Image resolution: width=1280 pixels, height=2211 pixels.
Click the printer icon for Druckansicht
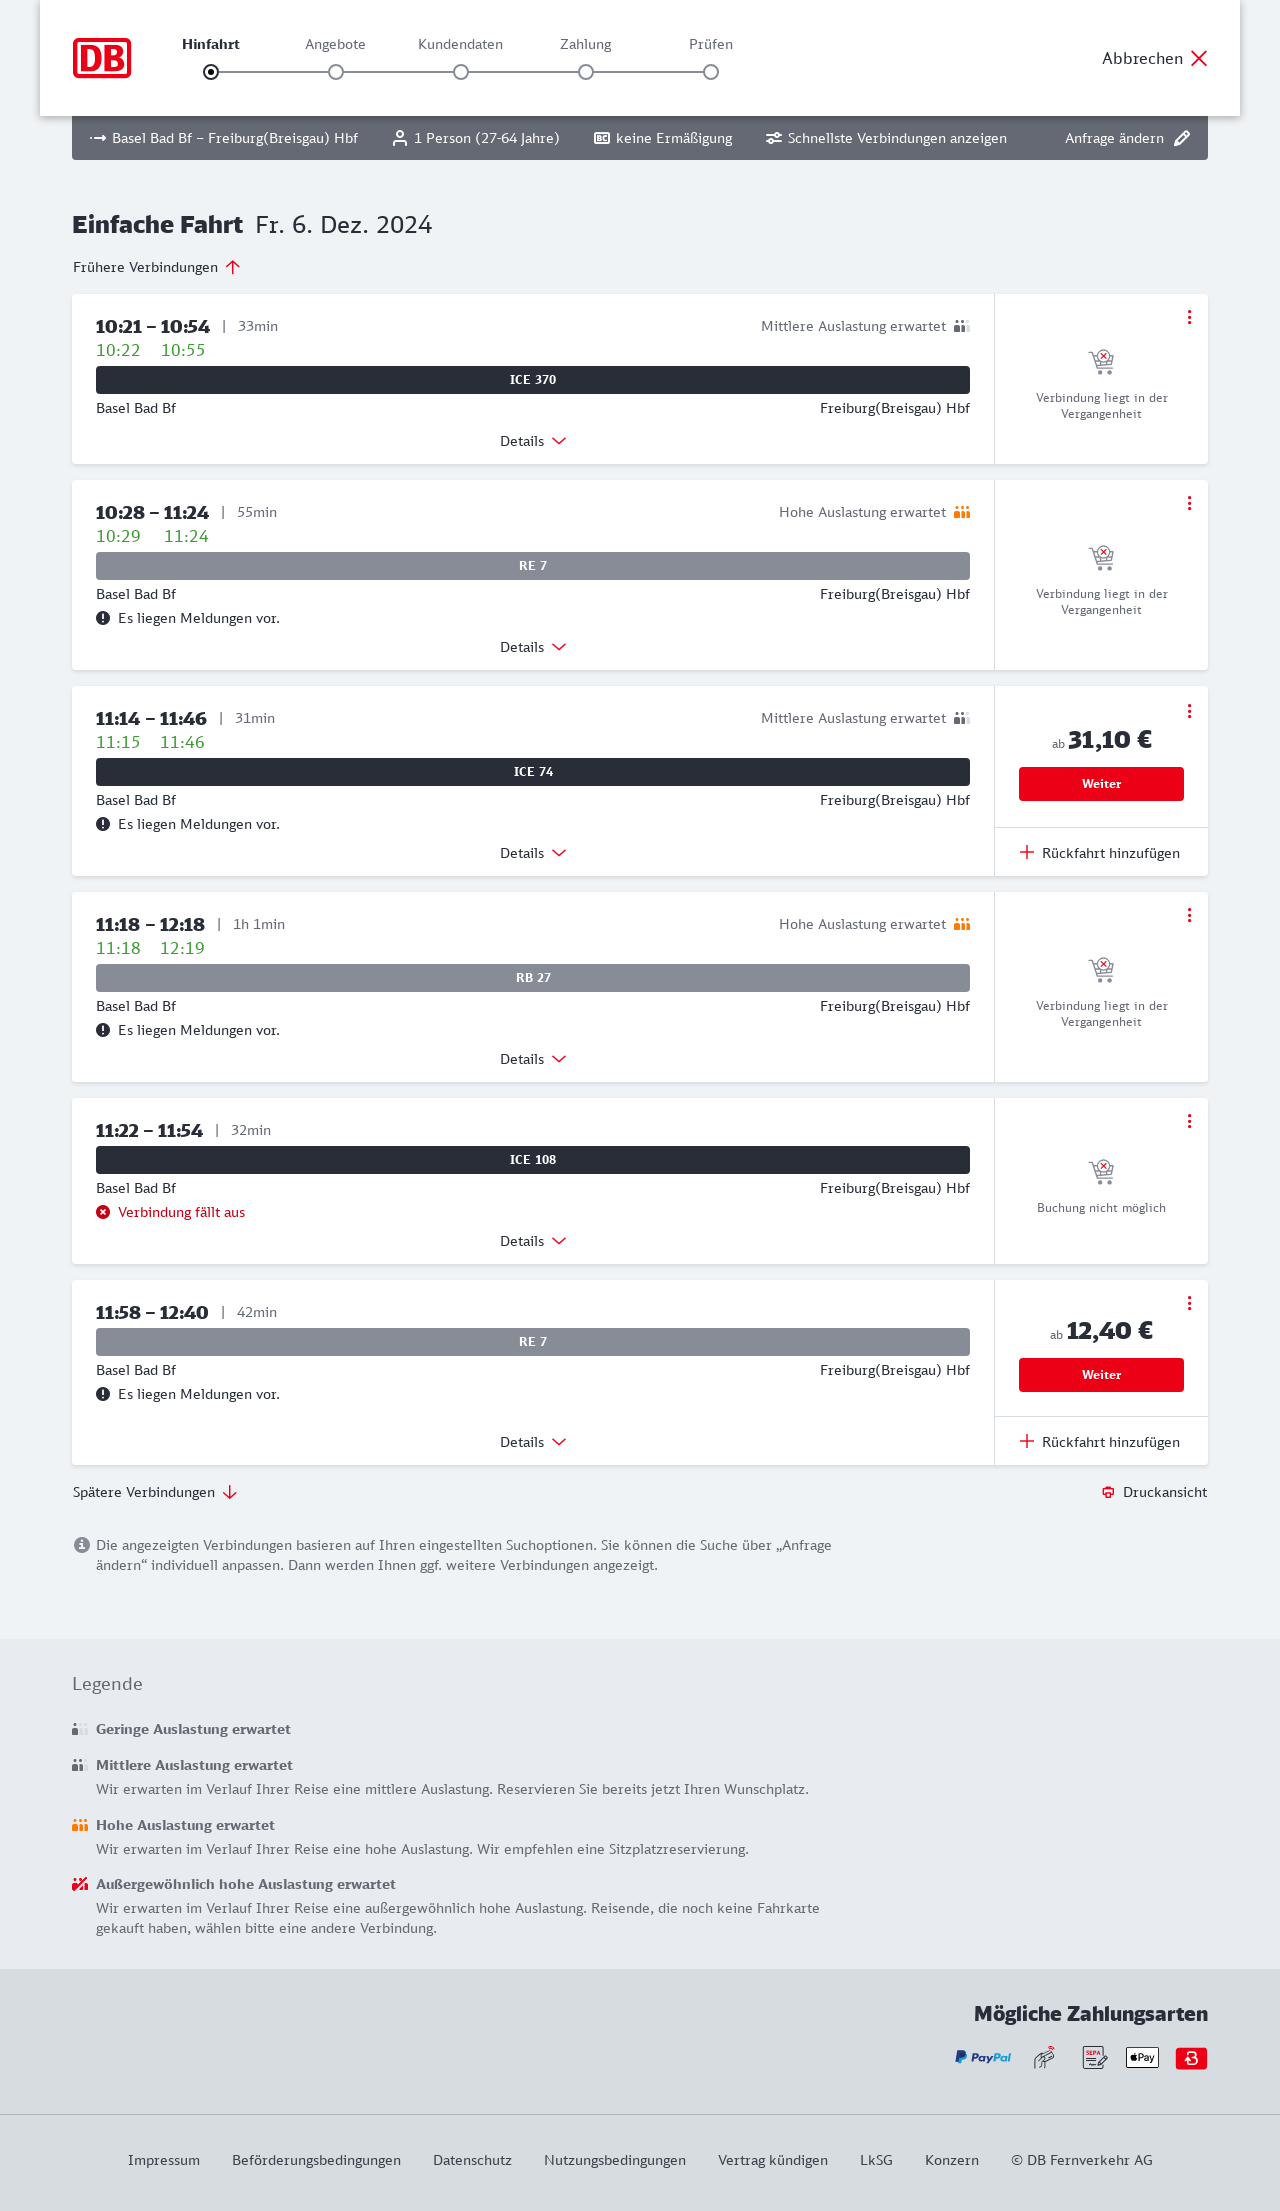click(1108, 1492)
